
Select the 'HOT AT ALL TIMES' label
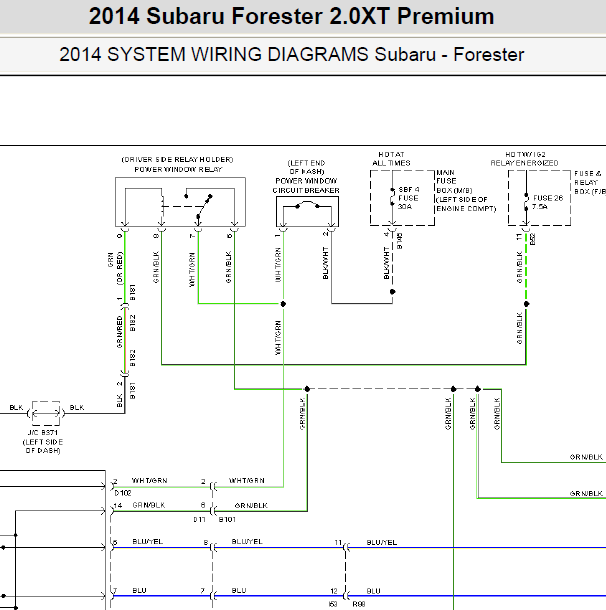point(391,159)
